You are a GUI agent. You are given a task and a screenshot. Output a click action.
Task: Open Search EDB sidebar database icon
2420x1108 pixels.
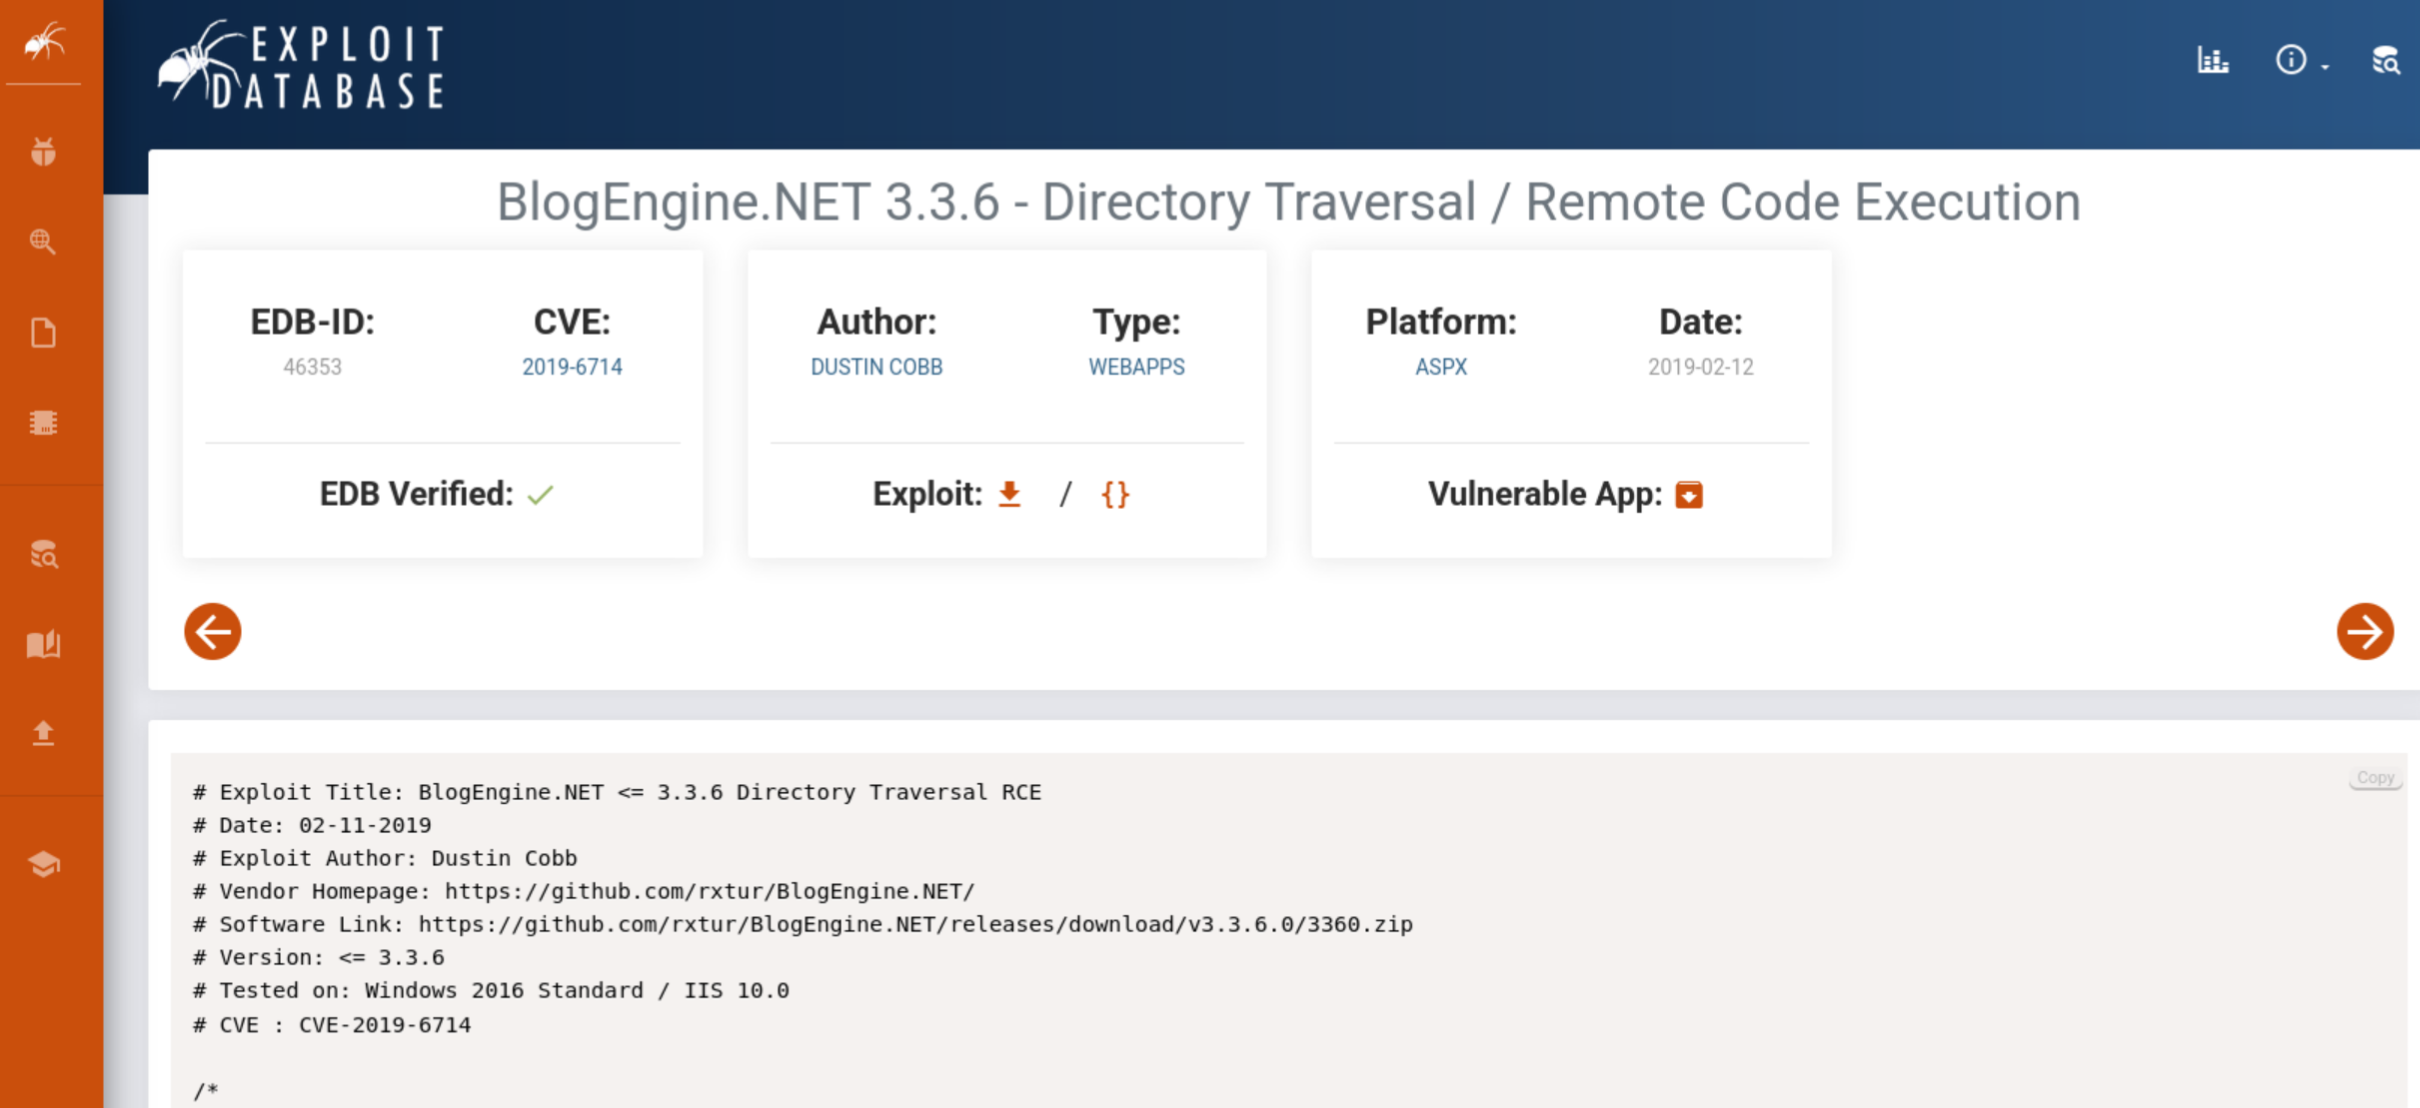click(x=44, y=554)
